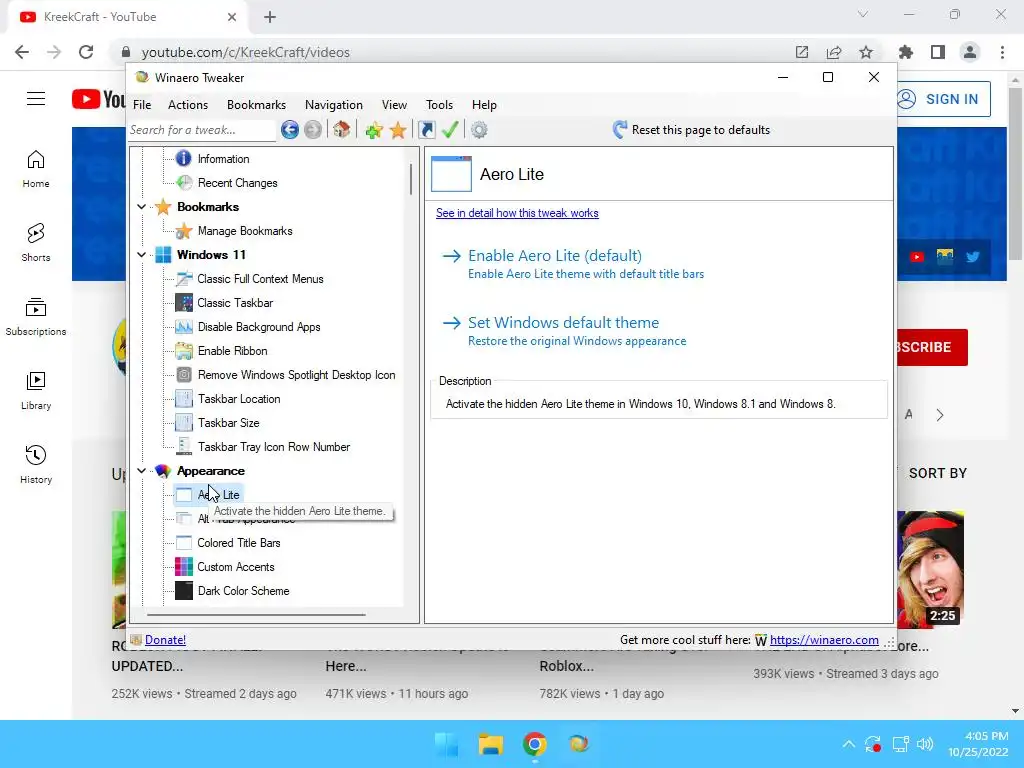Open Chrome three-dot menu
Viewport: 1024px width, 768px height.
click(1002, 52)
